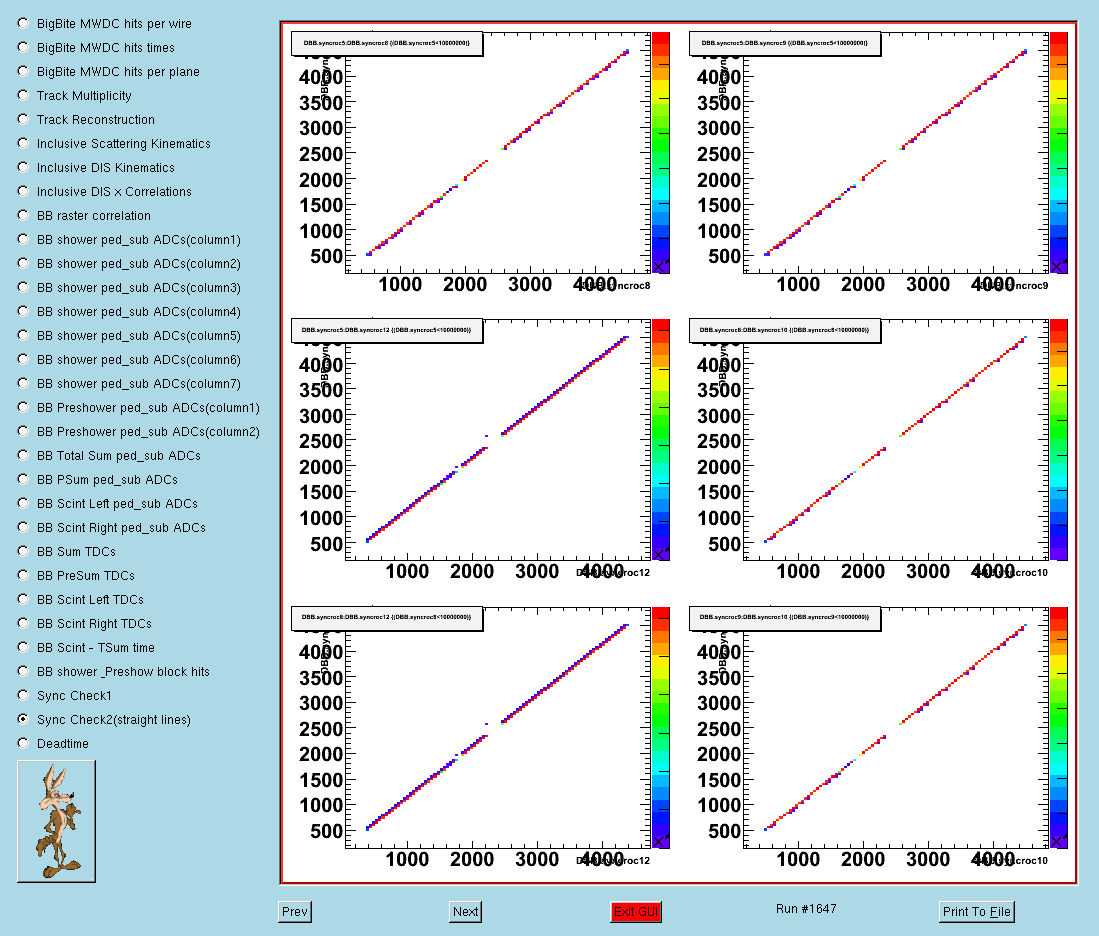
Task: Advance to next page with Next
Action: click(x=465, y=911)
